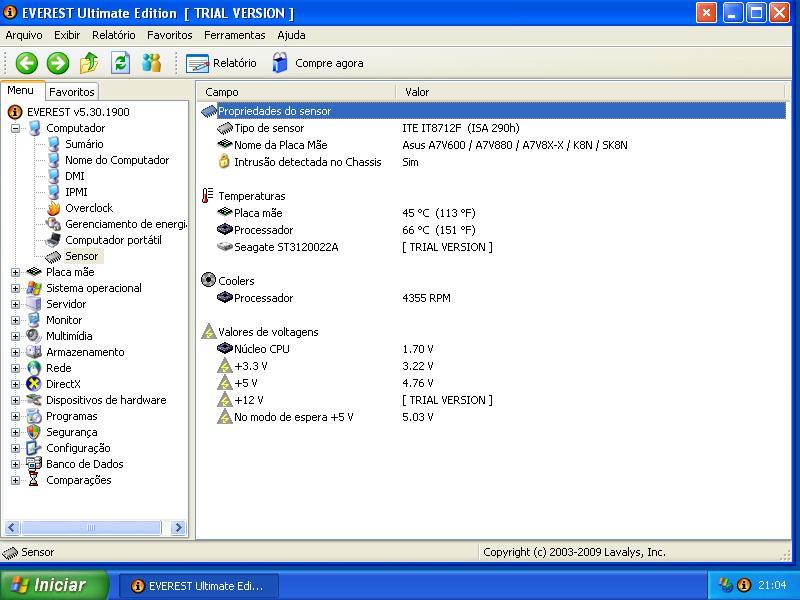Screen dimensions: 800x600
Task: Click the Segurança shield icon
Action: (34, 432)
